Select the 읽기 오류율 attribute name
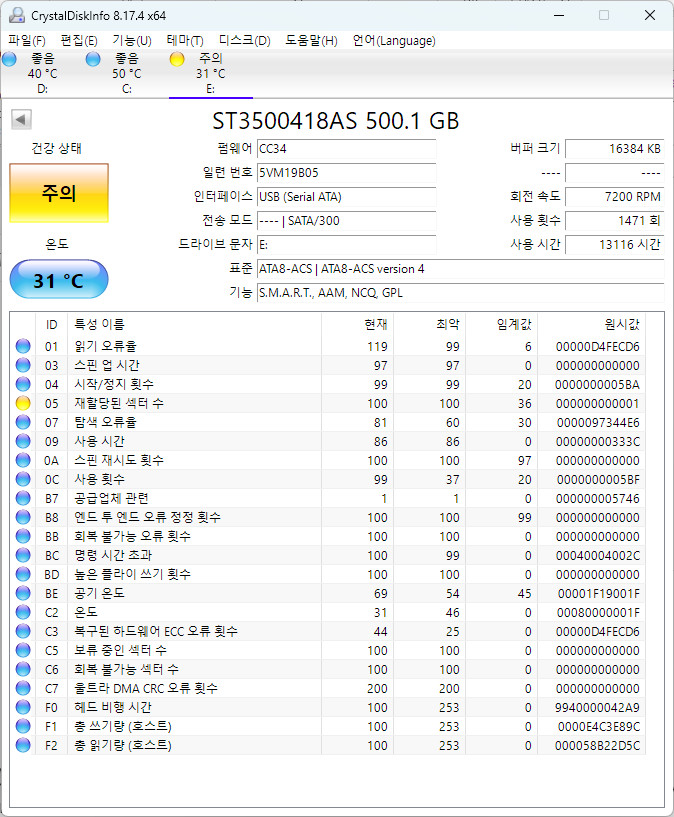The image size is (674, 817). coord(105,346)
